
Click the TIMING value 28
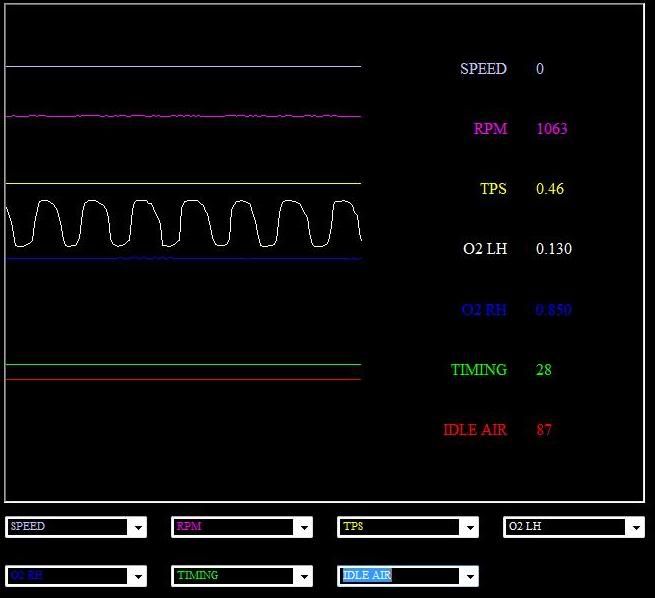click(x=544, y=370)
